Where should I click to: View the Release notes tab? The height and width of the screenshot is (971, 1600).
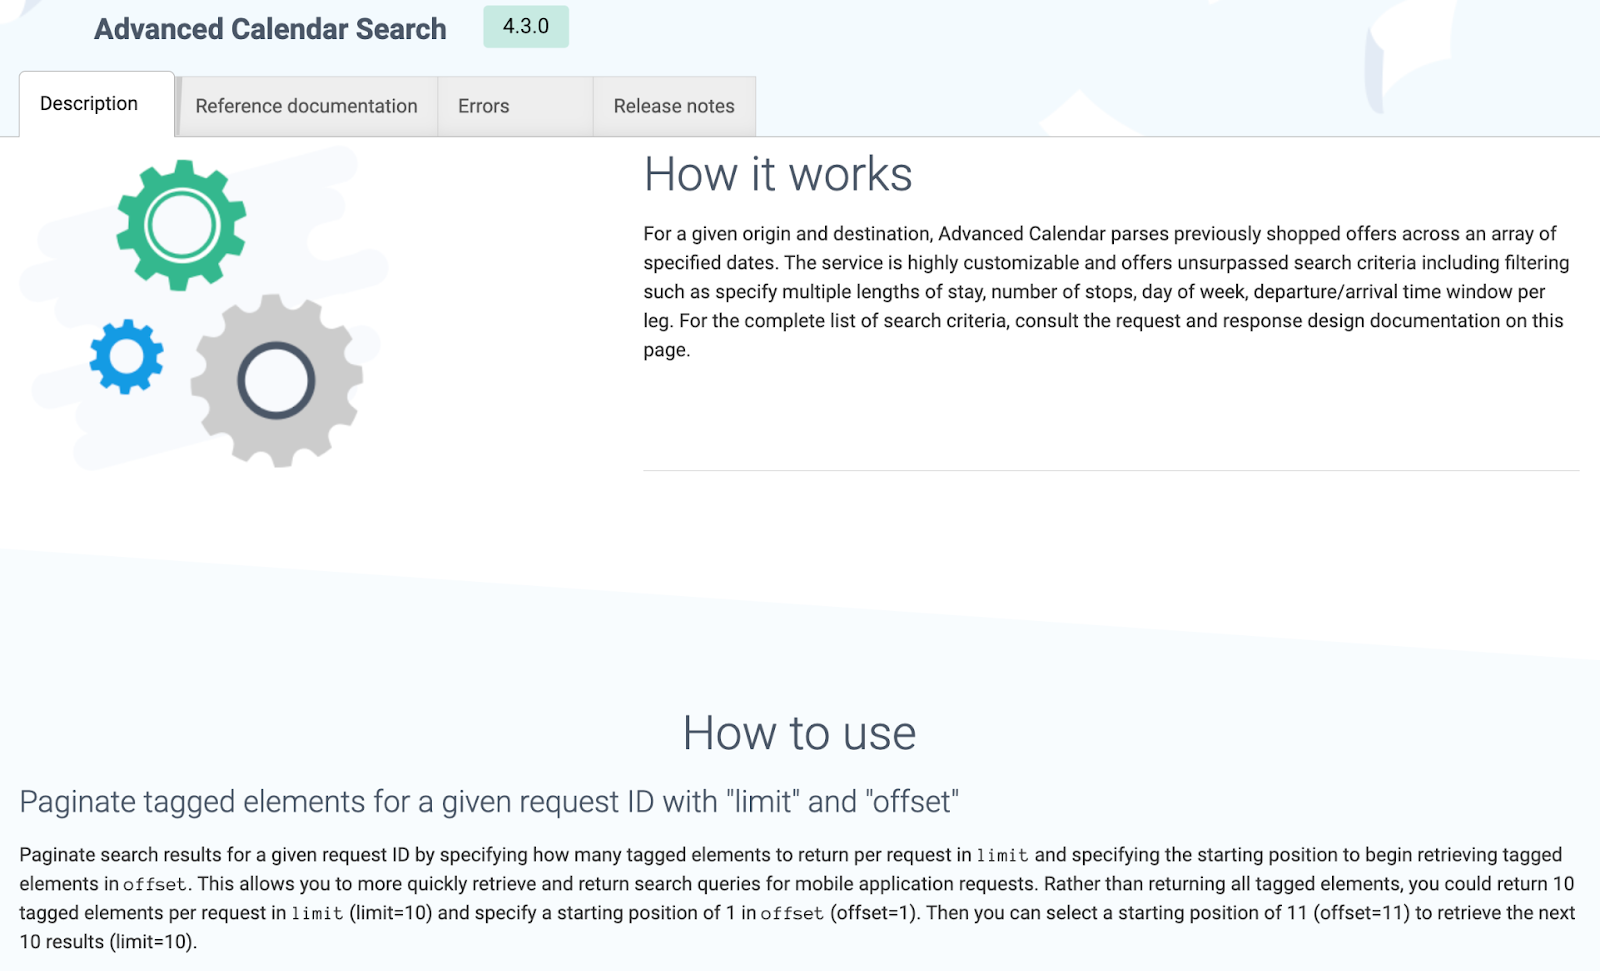pyautogui.click(x=674, y=105)
